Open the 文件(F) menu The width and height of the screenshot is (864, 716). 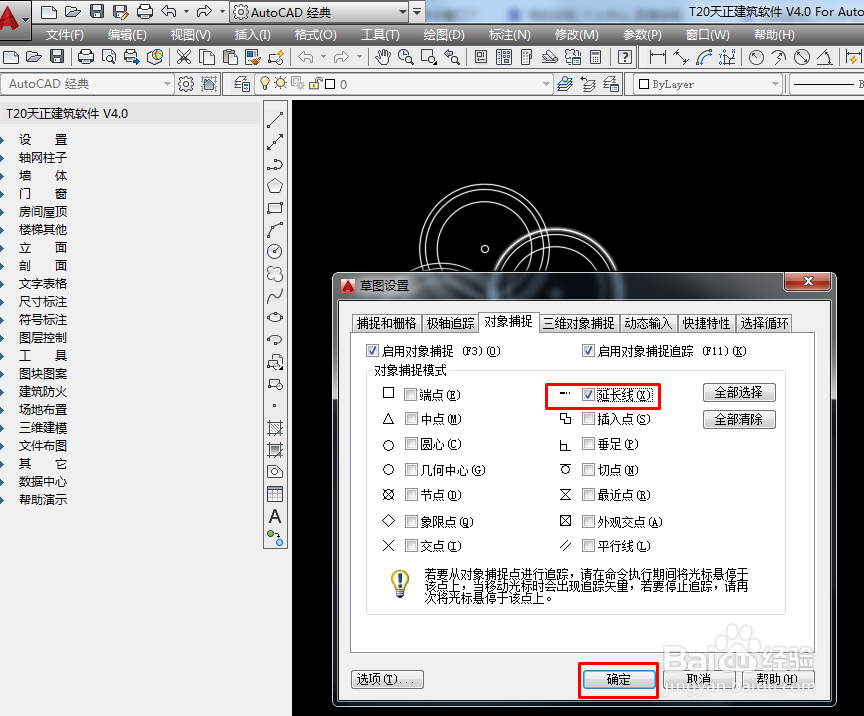(x=64, y=35)
